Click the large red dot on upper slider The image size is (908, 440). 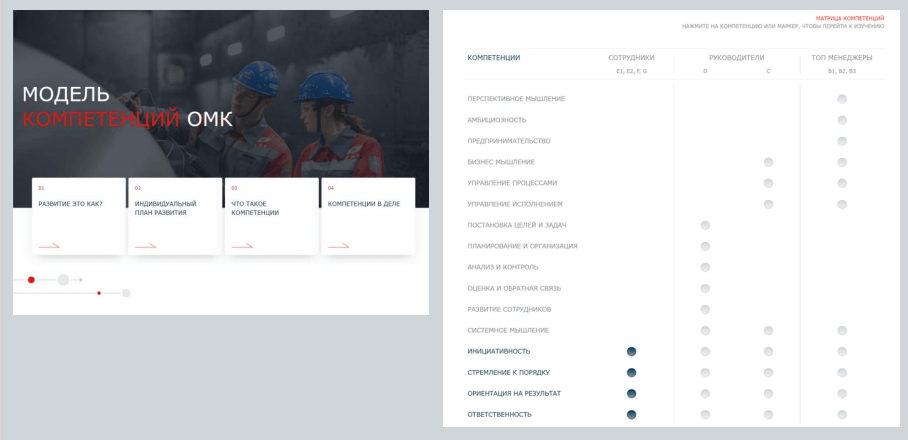point(31,280)
